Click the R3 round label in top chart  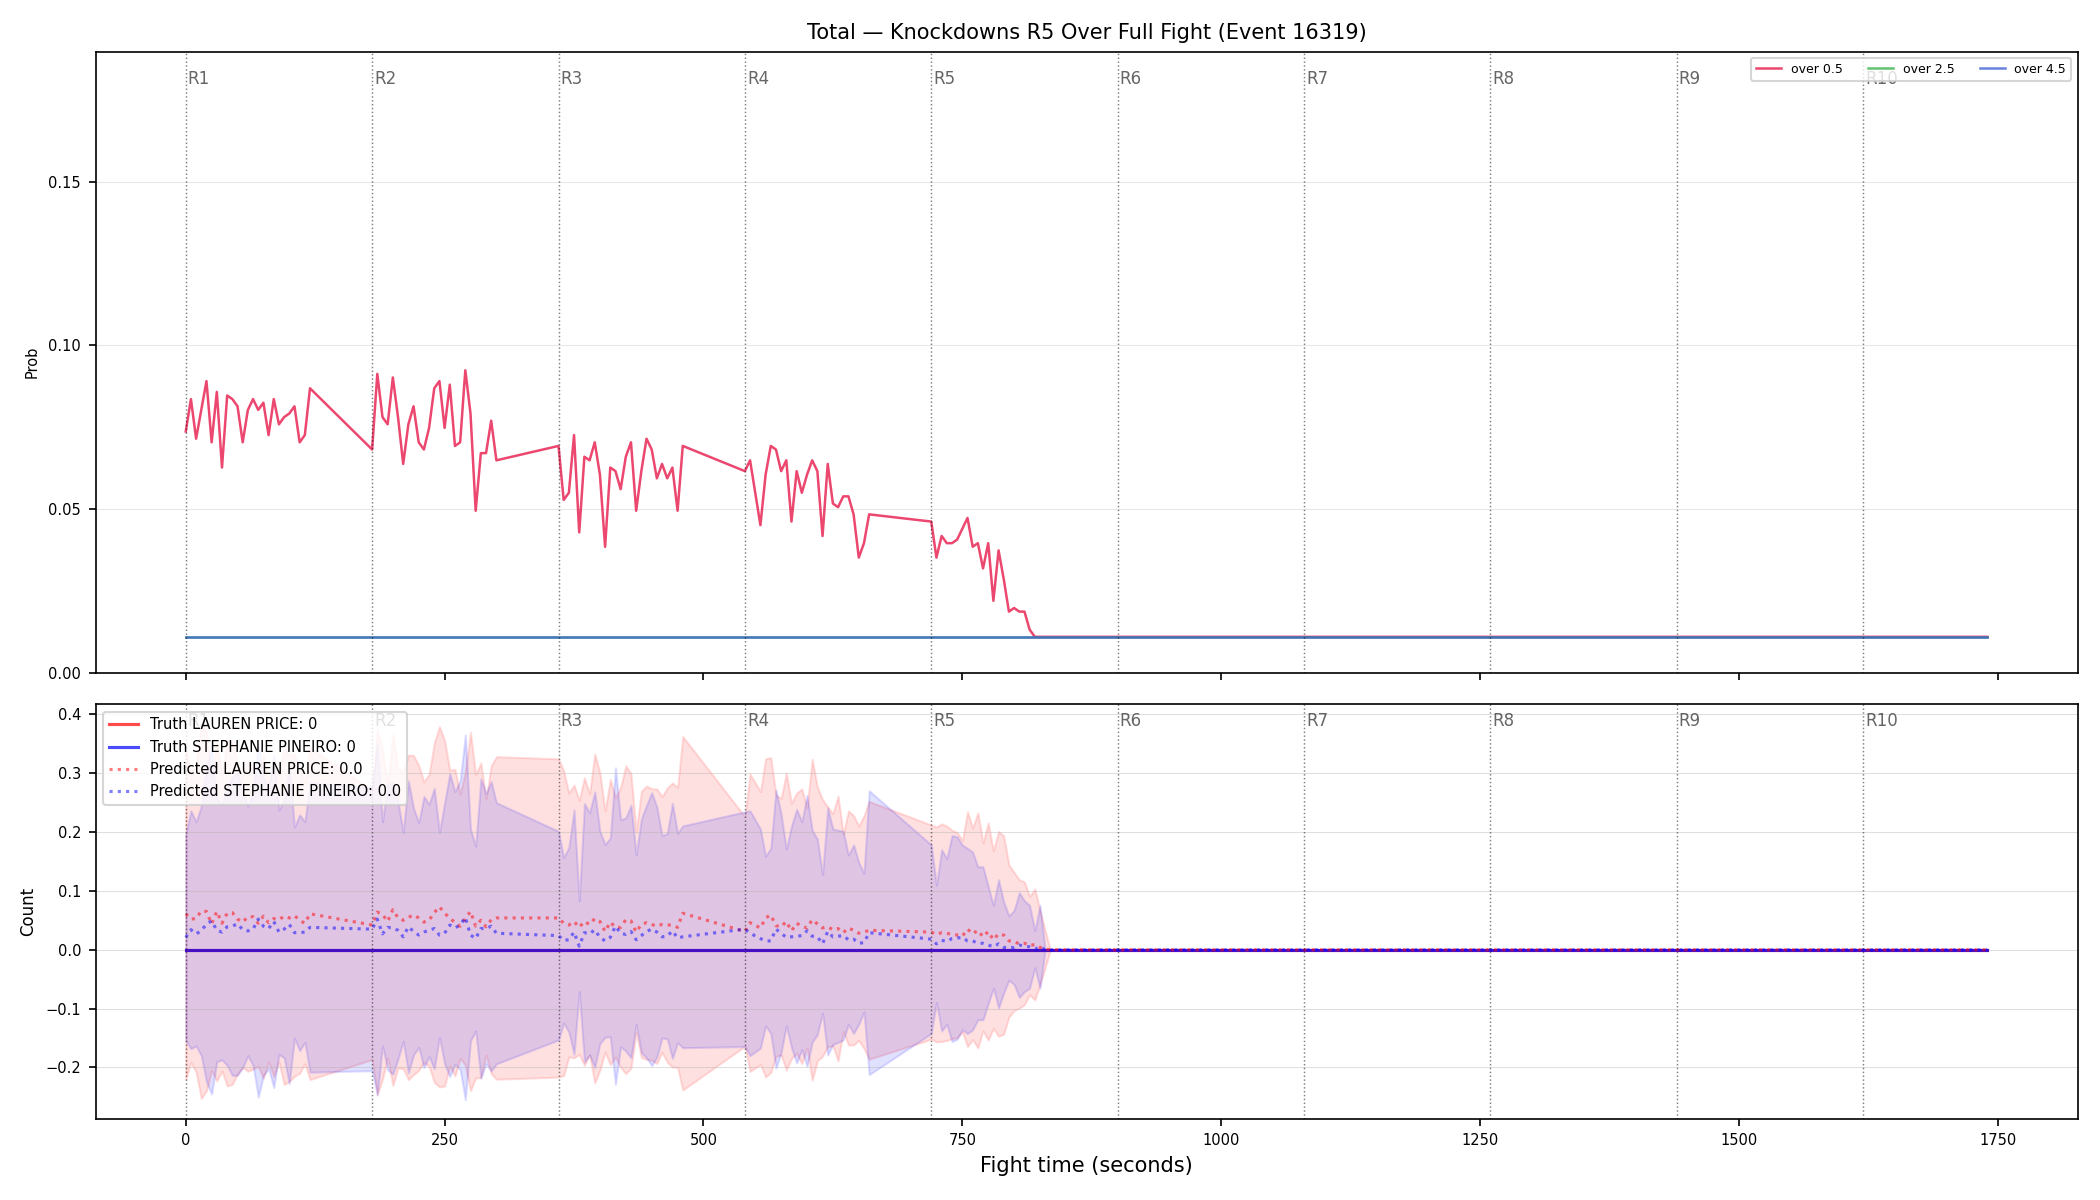pyautogui.click(x=571, y=78)
